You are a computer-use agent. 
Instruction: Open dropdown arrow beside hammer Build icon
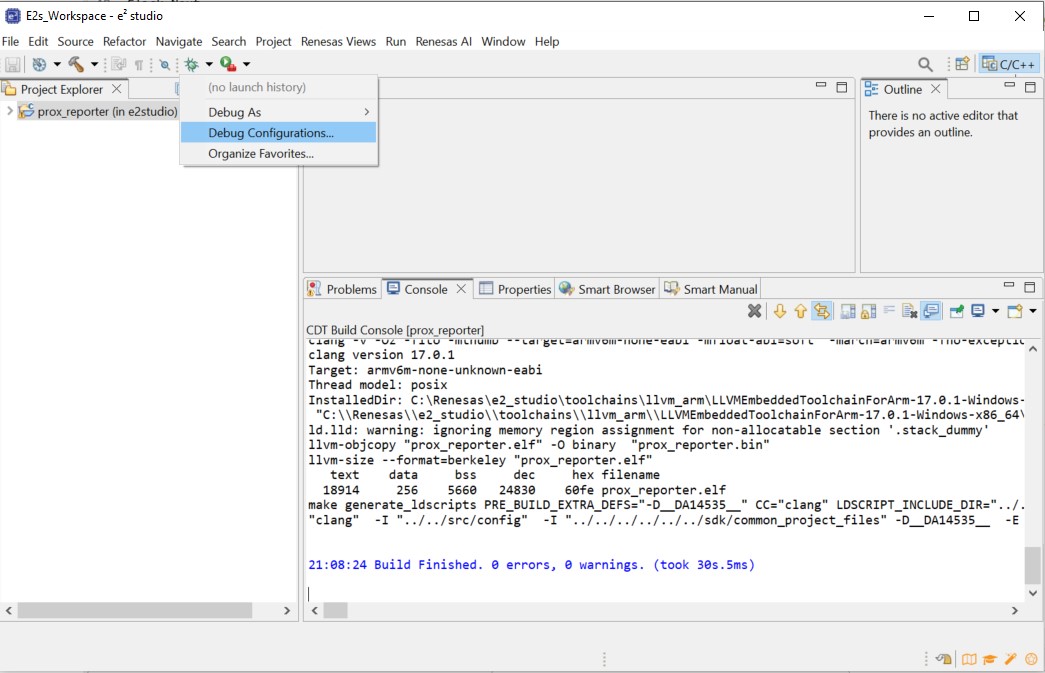(94, 65)
